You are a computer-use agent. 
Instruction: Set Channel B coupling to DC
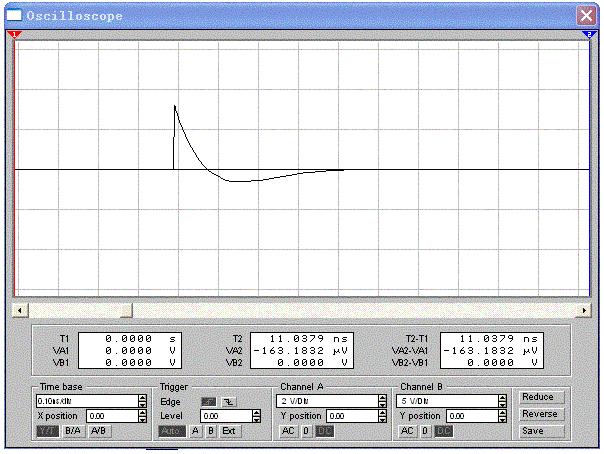tap(443, 431)
